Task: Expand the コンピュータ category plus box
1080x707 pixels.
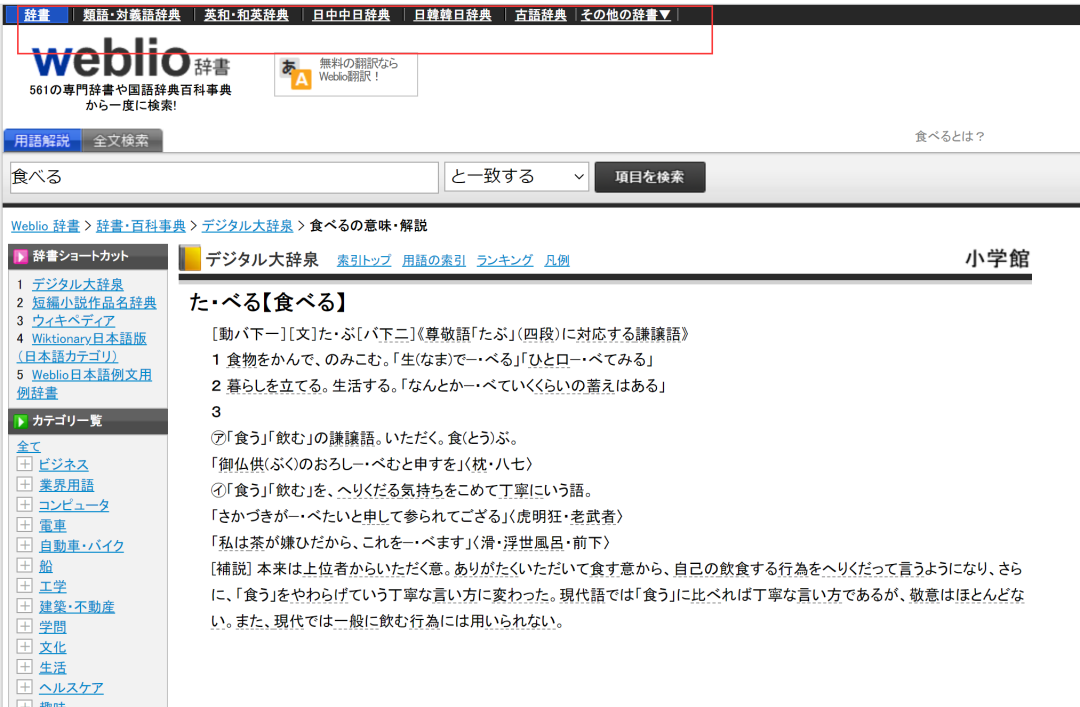Action: (x=25, y=504)
